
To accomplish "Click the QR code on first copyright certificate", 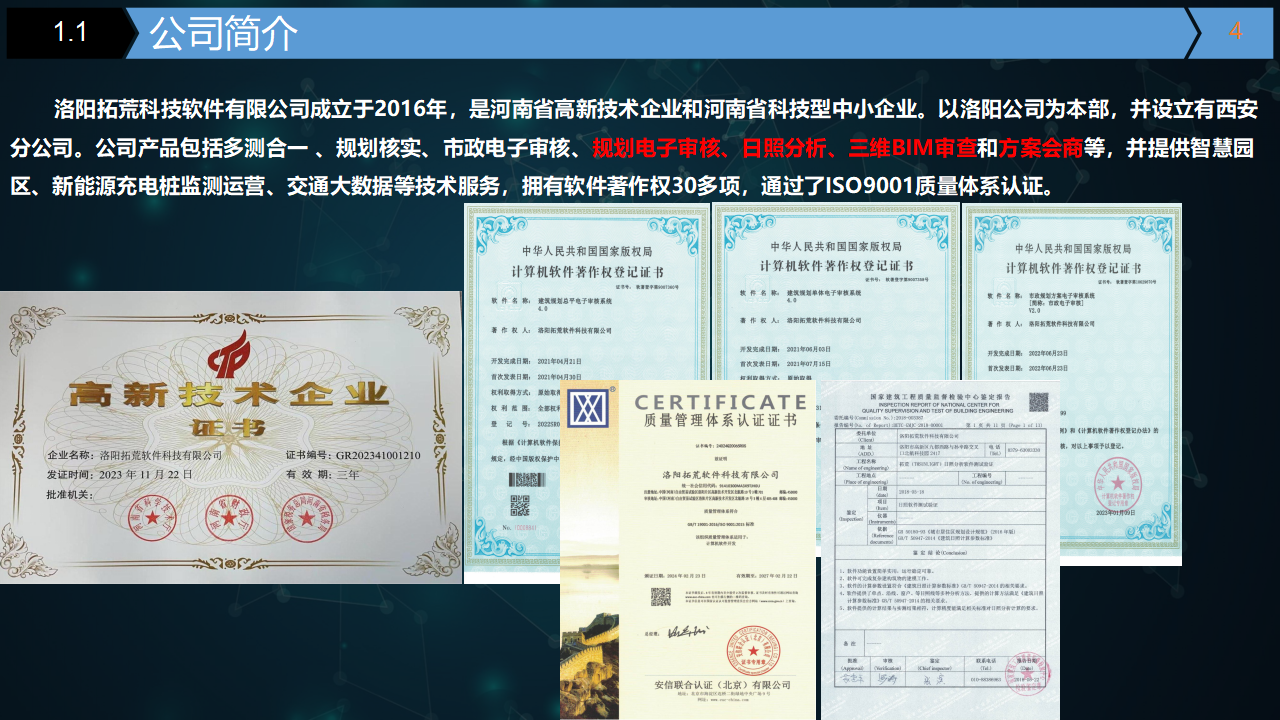I will click(519, 504).
